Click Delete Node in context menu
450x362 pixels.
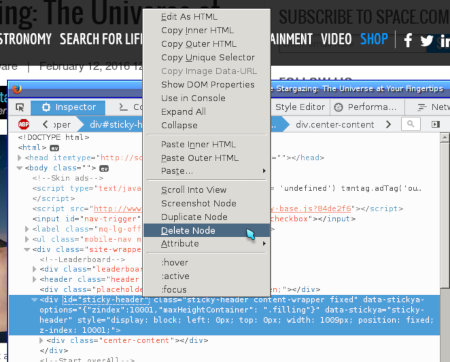[207, 230]
